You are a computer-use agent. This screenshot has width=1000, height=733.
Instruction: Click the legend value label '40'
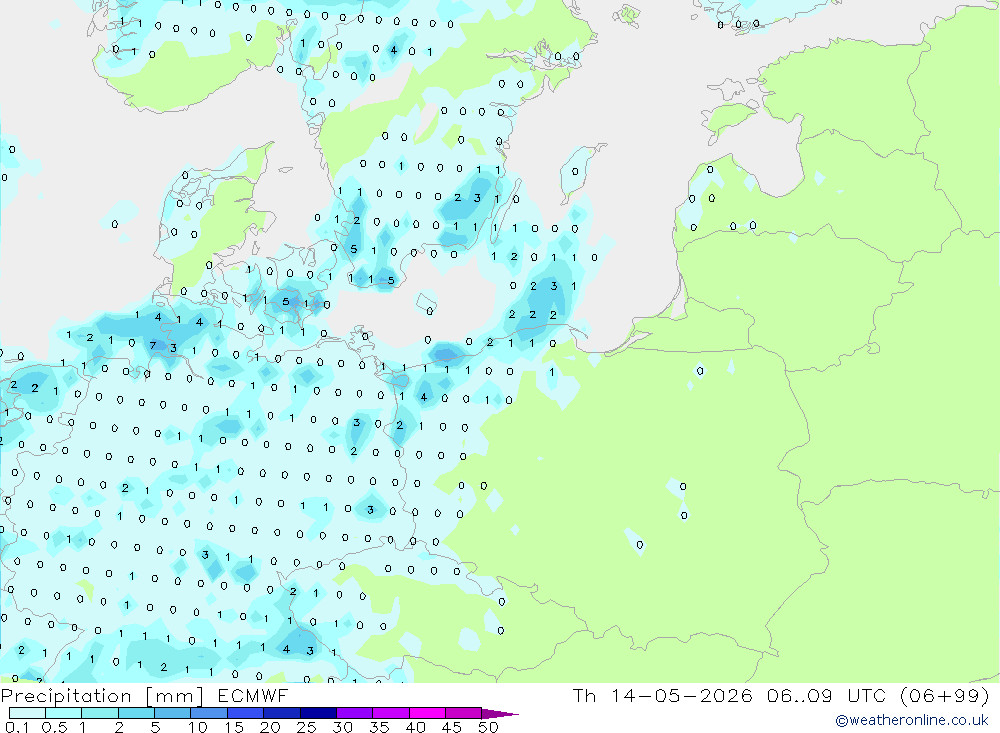click(415, 727)
